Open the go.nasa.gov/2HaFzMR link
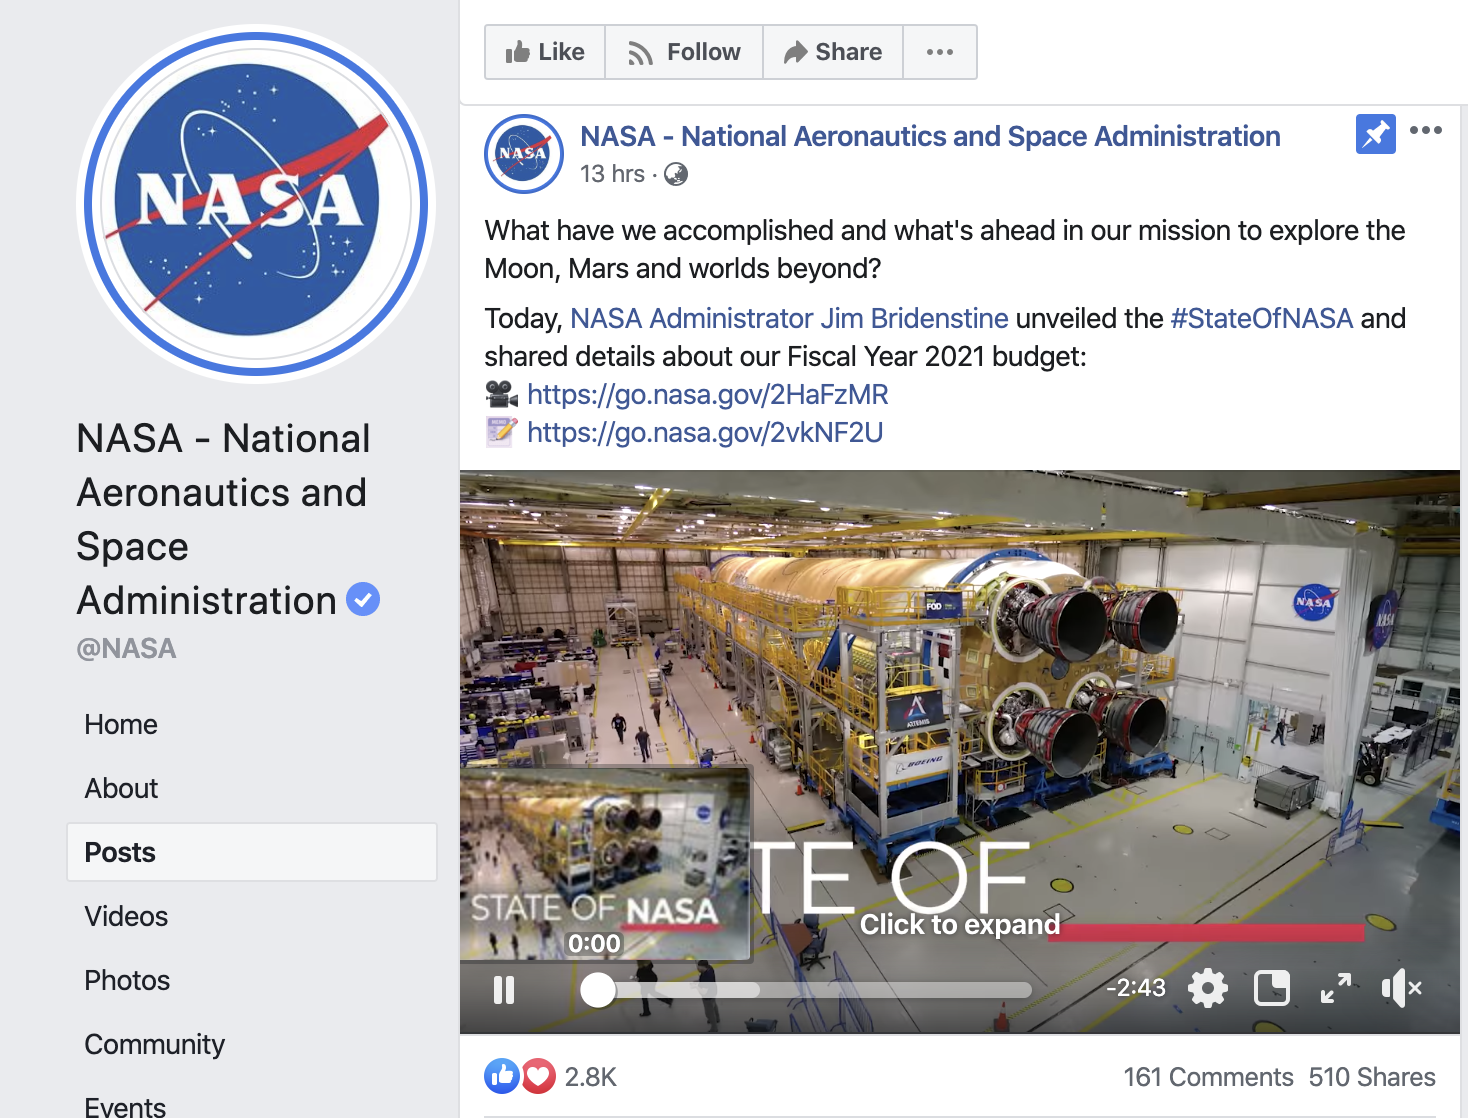The width and height of the screenshot is (1468, 1118). [x=707, y=394]
